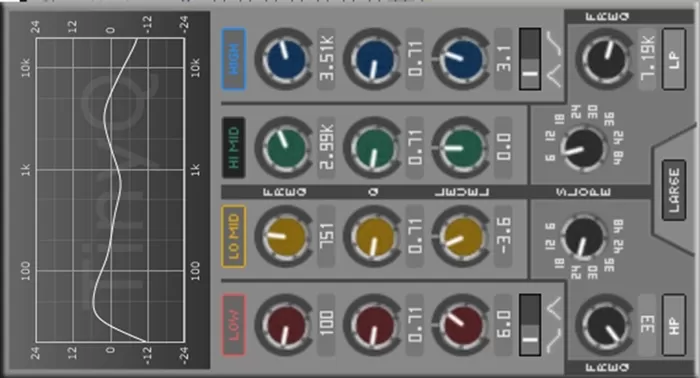Click the yellow LO MID Q knob
The width and height of the screenshot is (700, 378).
[373, 237]
